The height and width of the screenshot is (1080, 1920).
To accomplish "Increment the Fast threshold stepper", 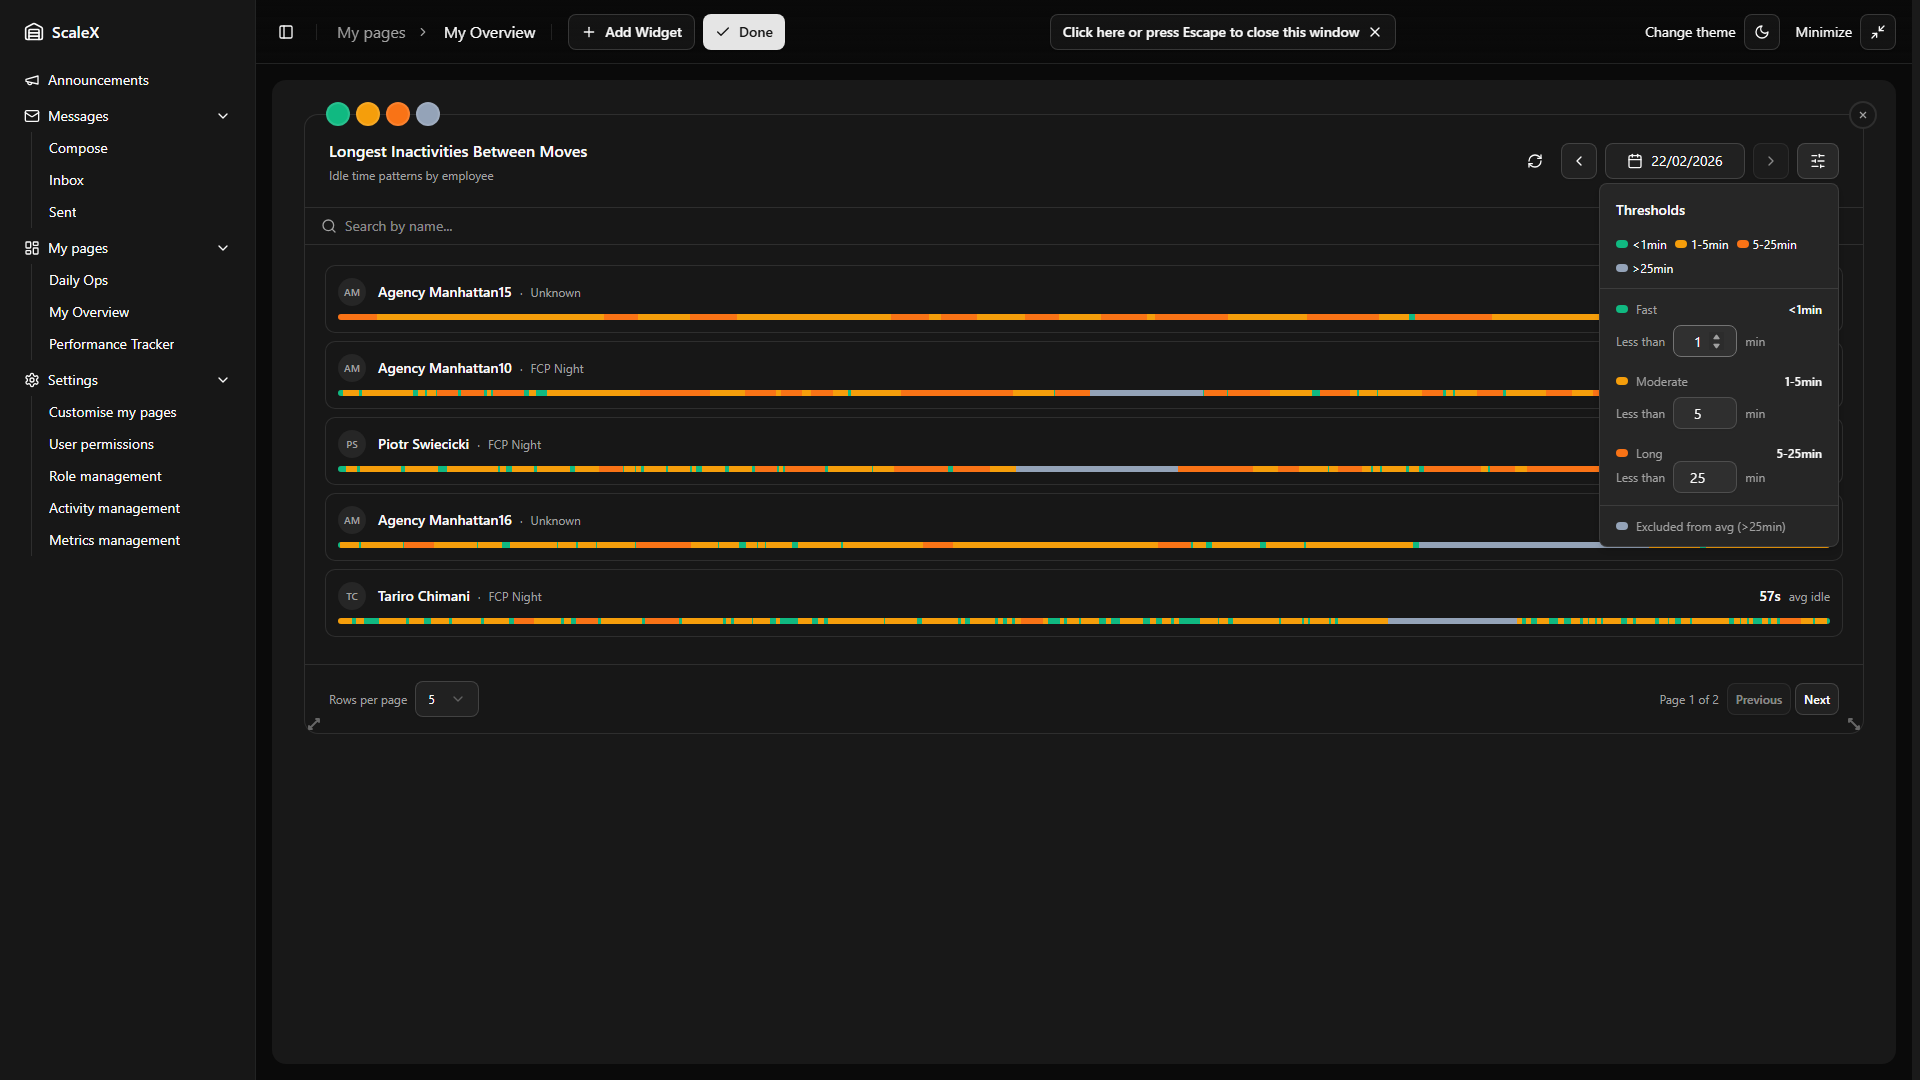I will (x=1717, y=337).
